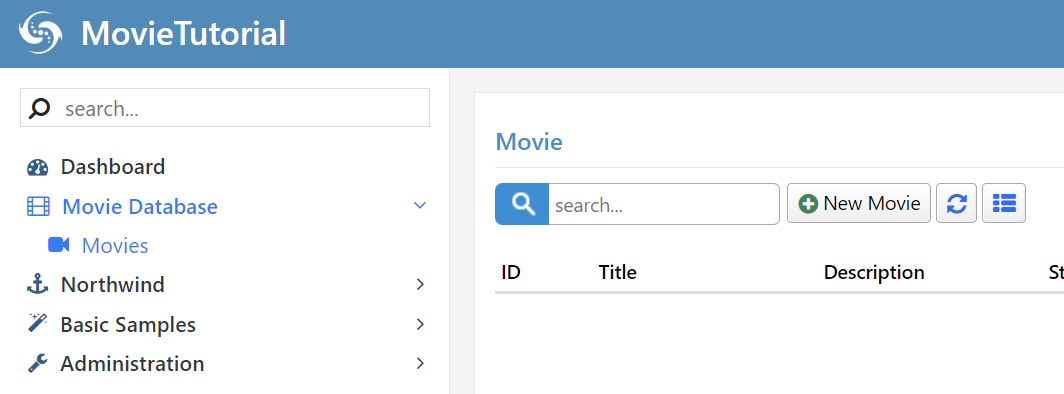Collapse the Movie Database chevron
This screenshot has height=394, width=1064.
tap(420, 205)
